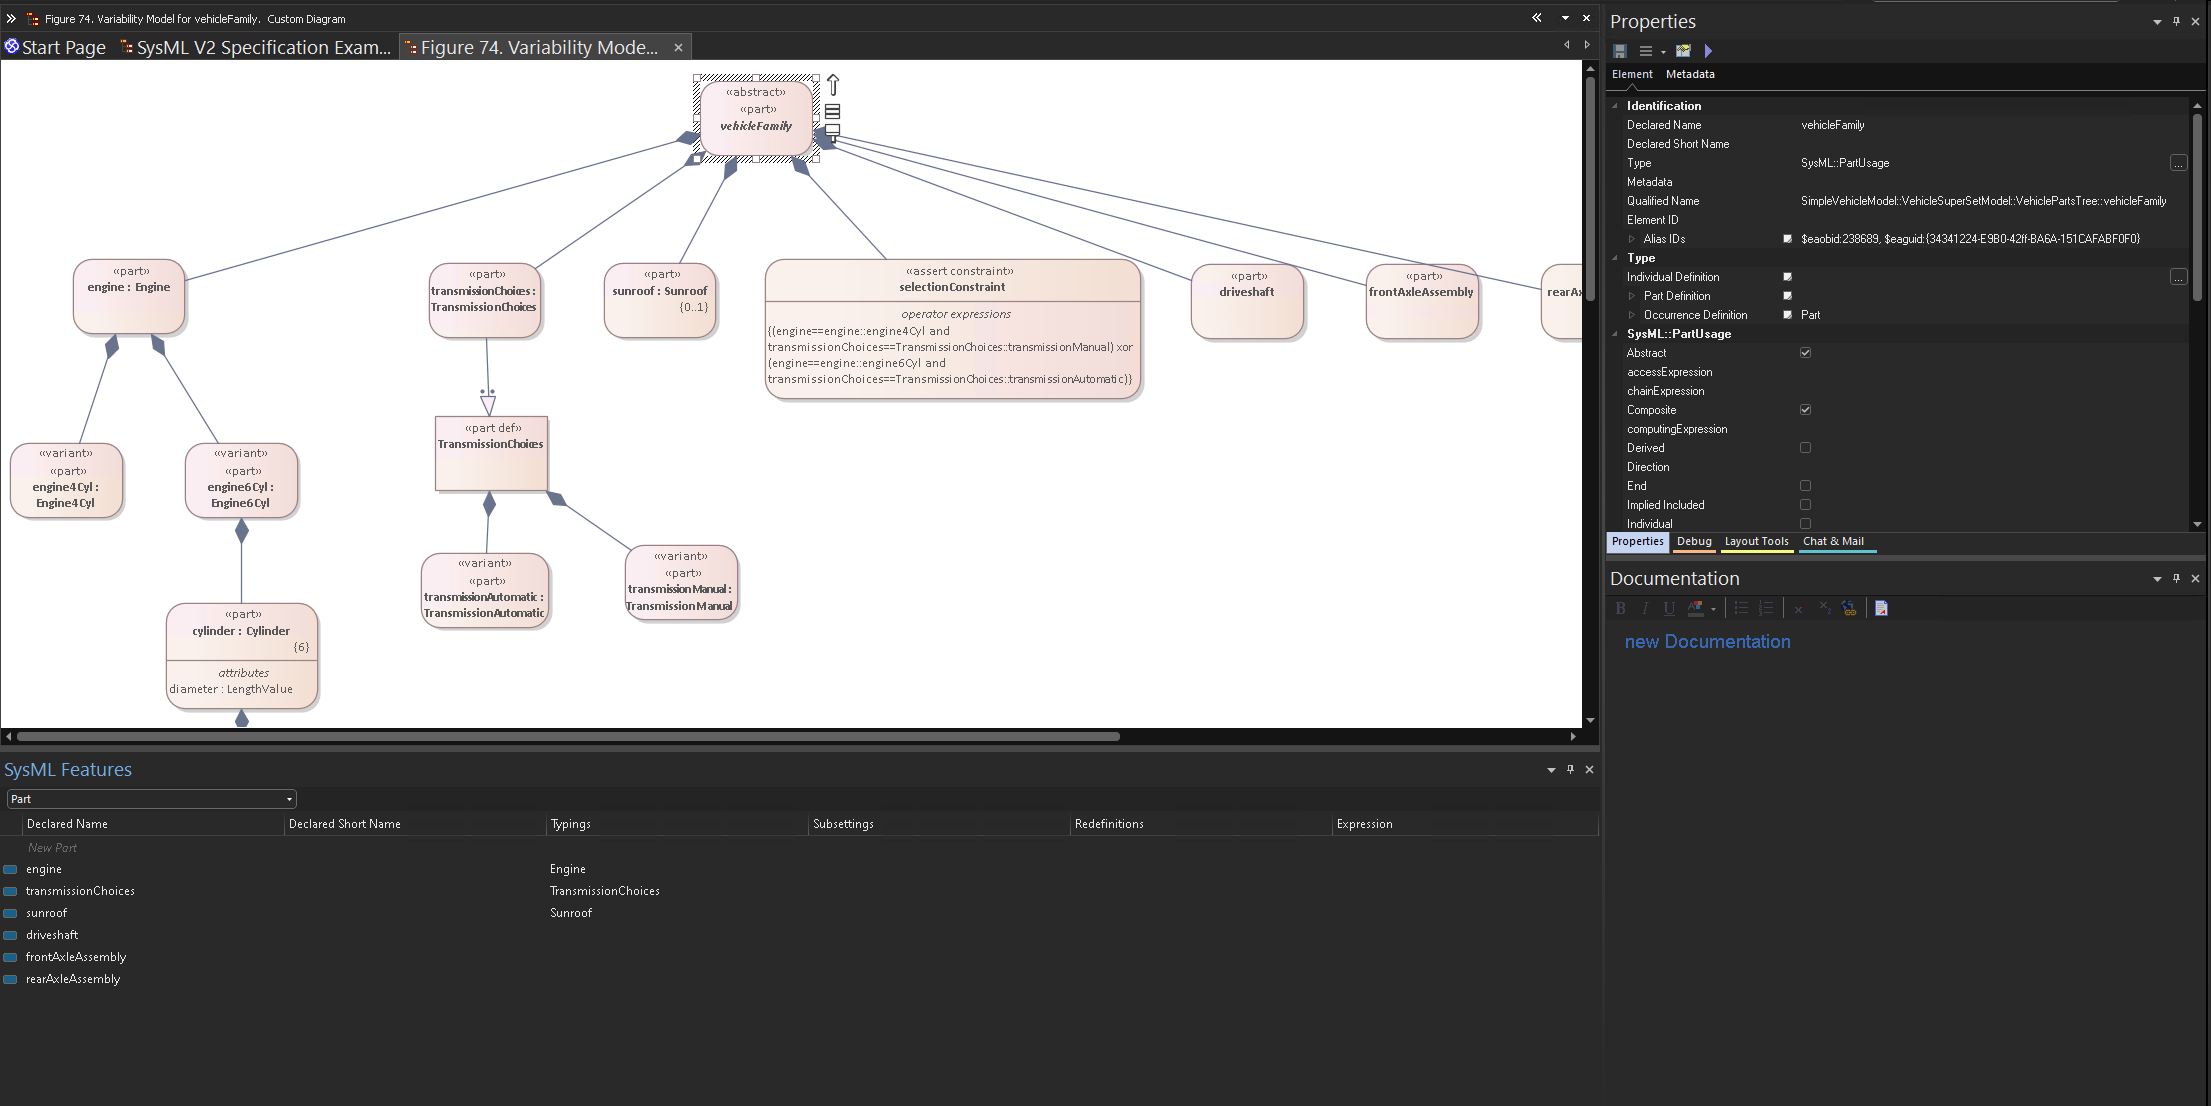Open the Type editor via ellipsis button
The image size is (2211, 1106).
click(2179, 163)
